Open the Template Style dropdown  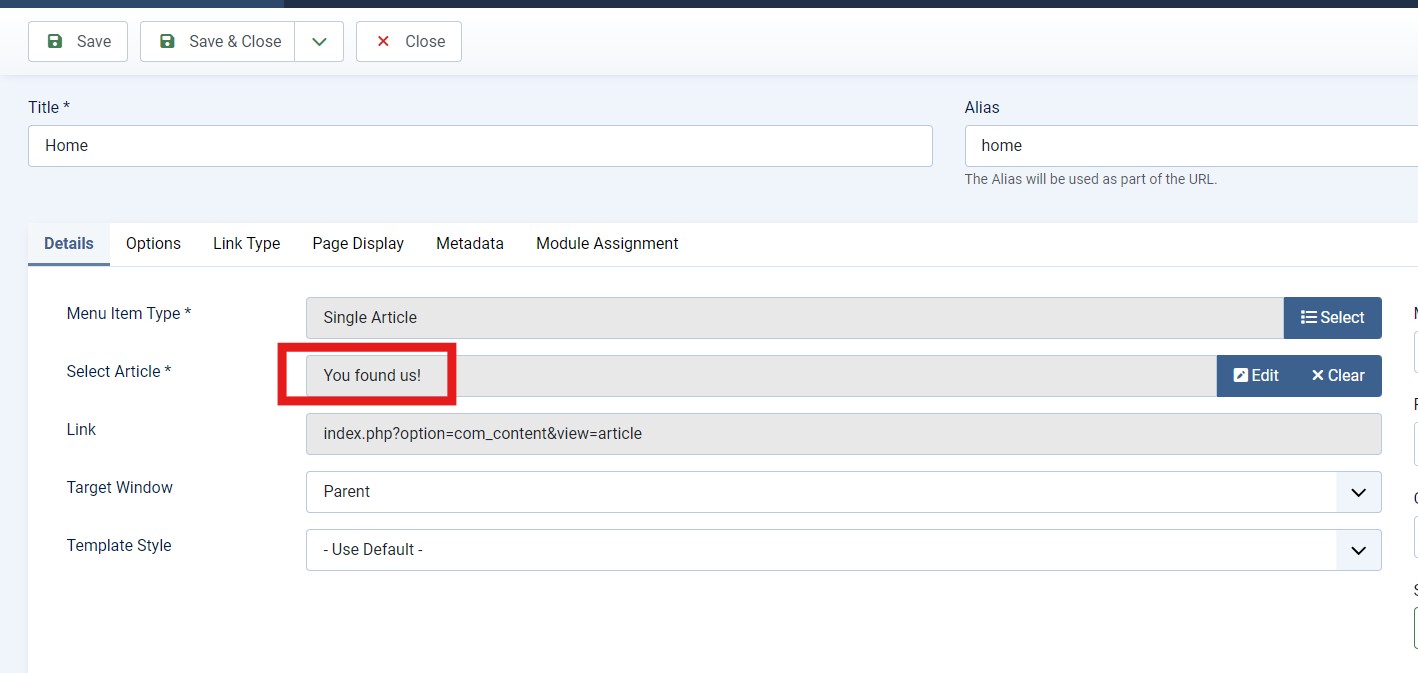843,550
